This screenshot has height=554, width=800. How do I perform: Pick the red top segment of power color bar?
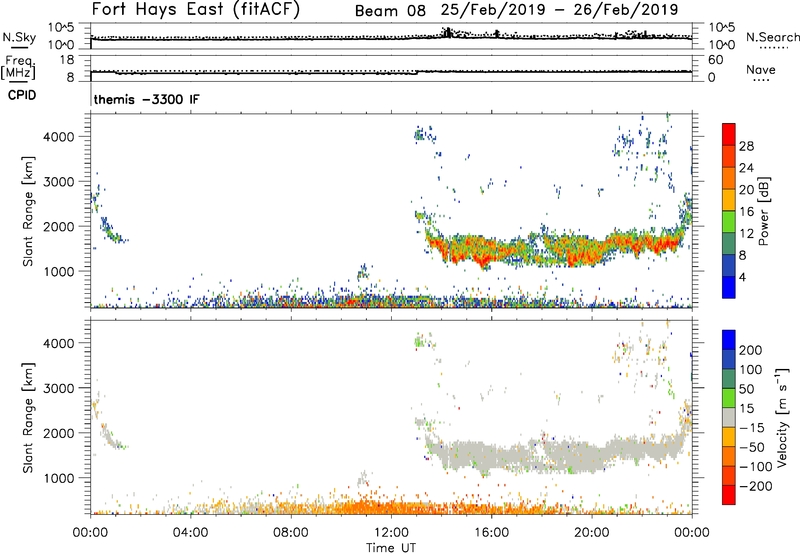coord(729,135)
